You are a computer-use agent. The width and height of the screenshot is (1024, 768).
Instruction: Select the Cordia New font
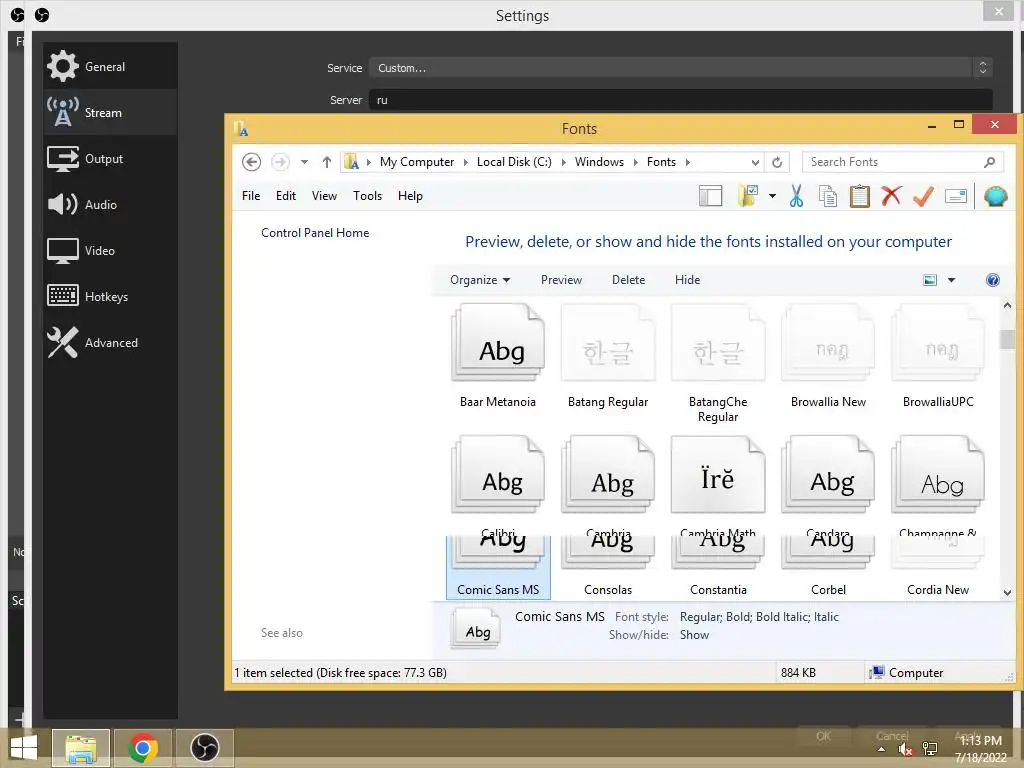coord(938,567)
